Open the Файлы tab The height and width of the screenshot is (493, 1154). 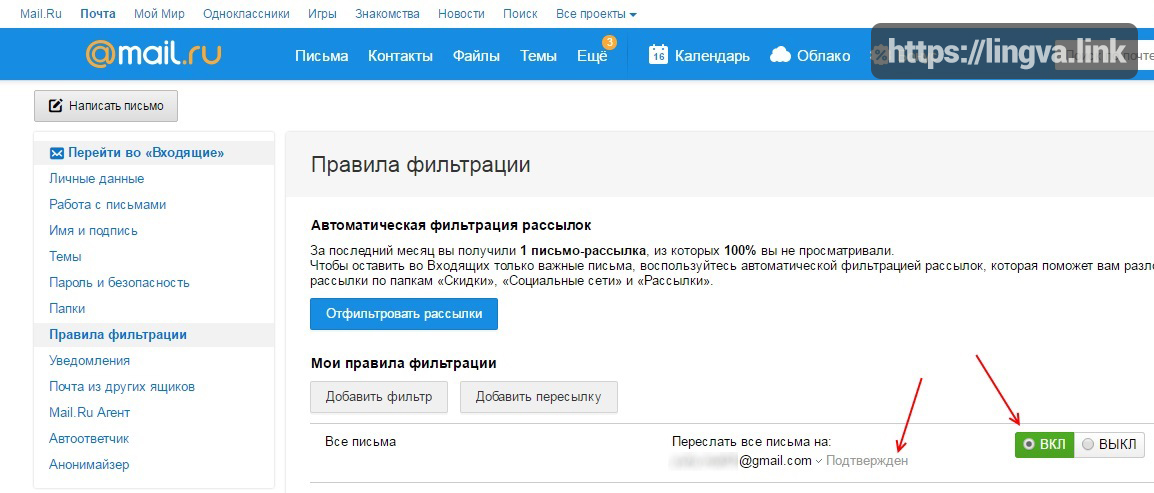click(476, 56)
